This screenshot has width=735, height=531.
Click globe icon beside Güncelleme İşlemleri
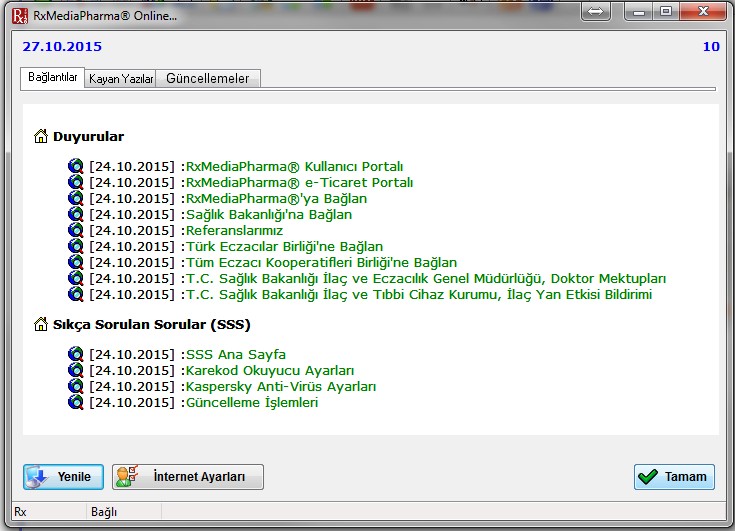(76, 403)
